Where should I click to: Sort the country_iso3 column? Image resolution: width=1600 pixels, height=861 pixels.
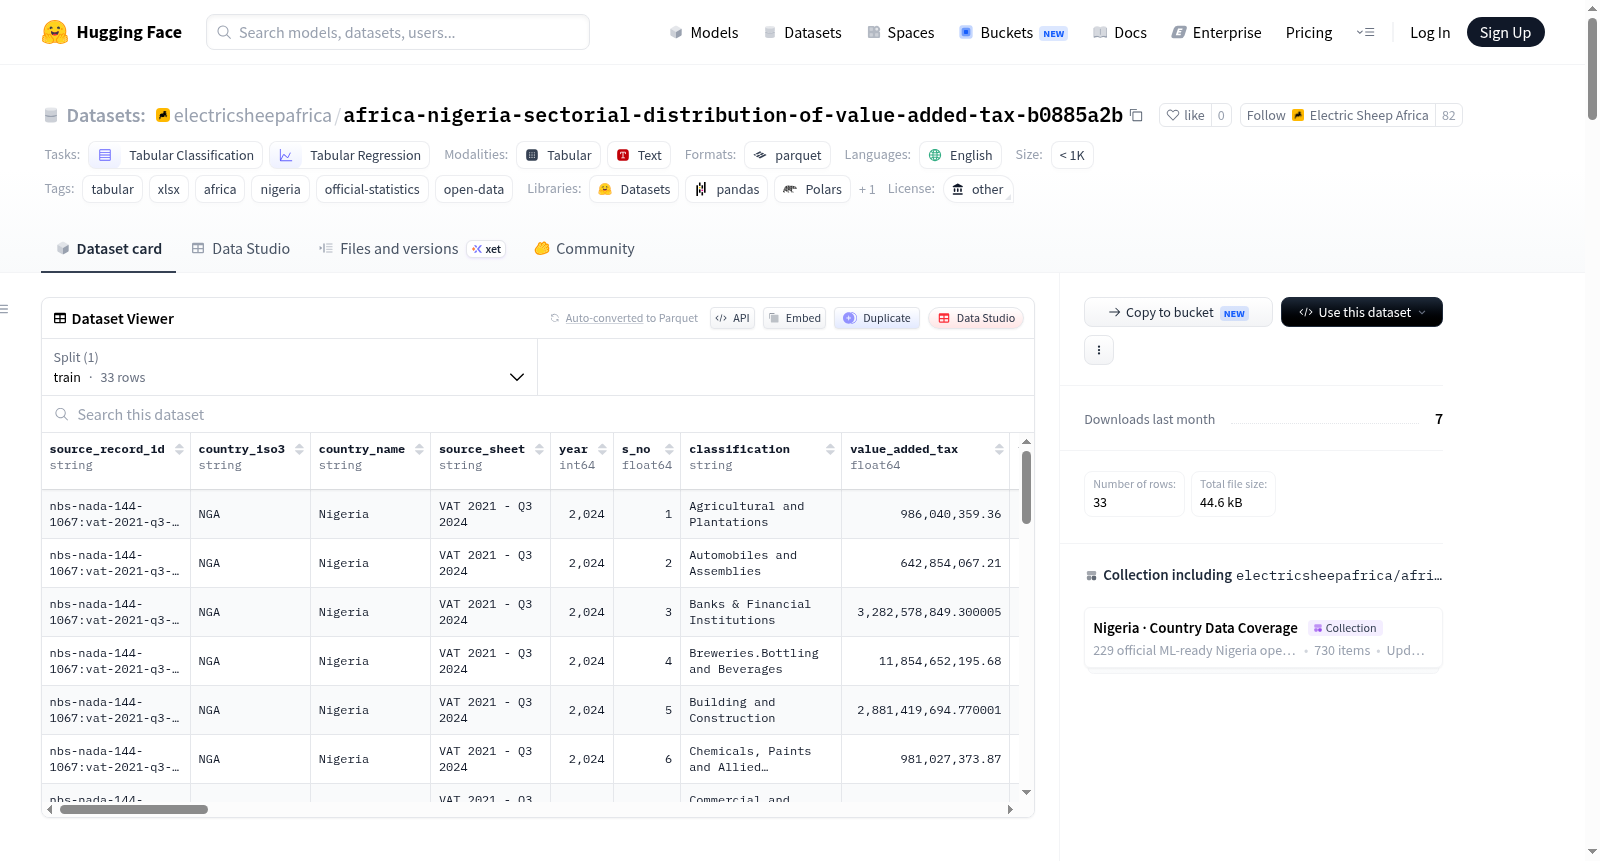point(299,449)
